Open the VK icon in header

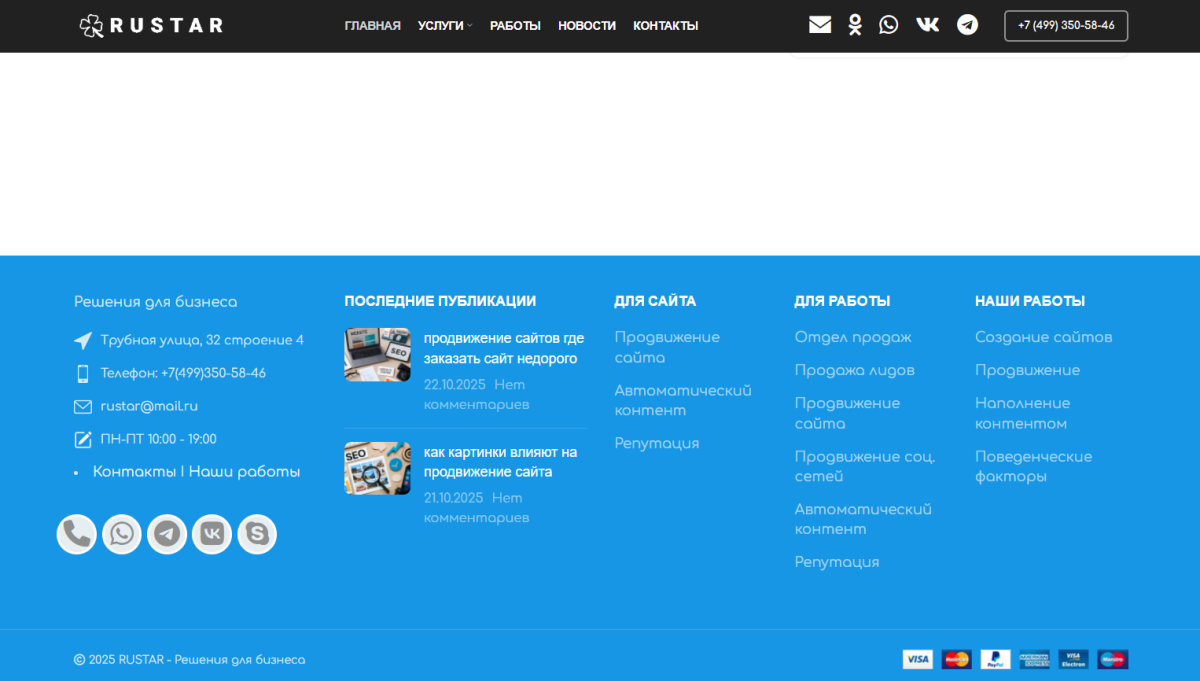point(928,25)
